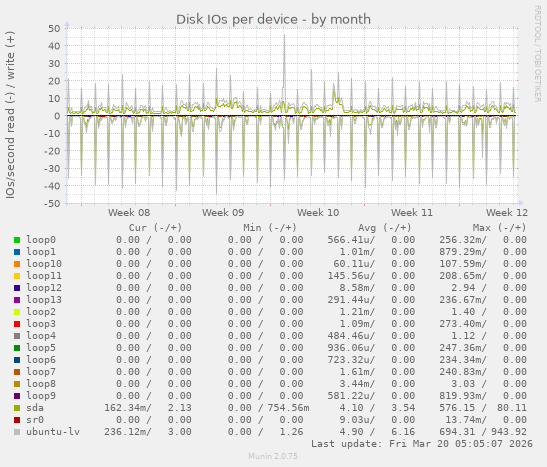Click the sr0 legend label
The width and height of the screenshot is (547, 467).
click(35, 420)
